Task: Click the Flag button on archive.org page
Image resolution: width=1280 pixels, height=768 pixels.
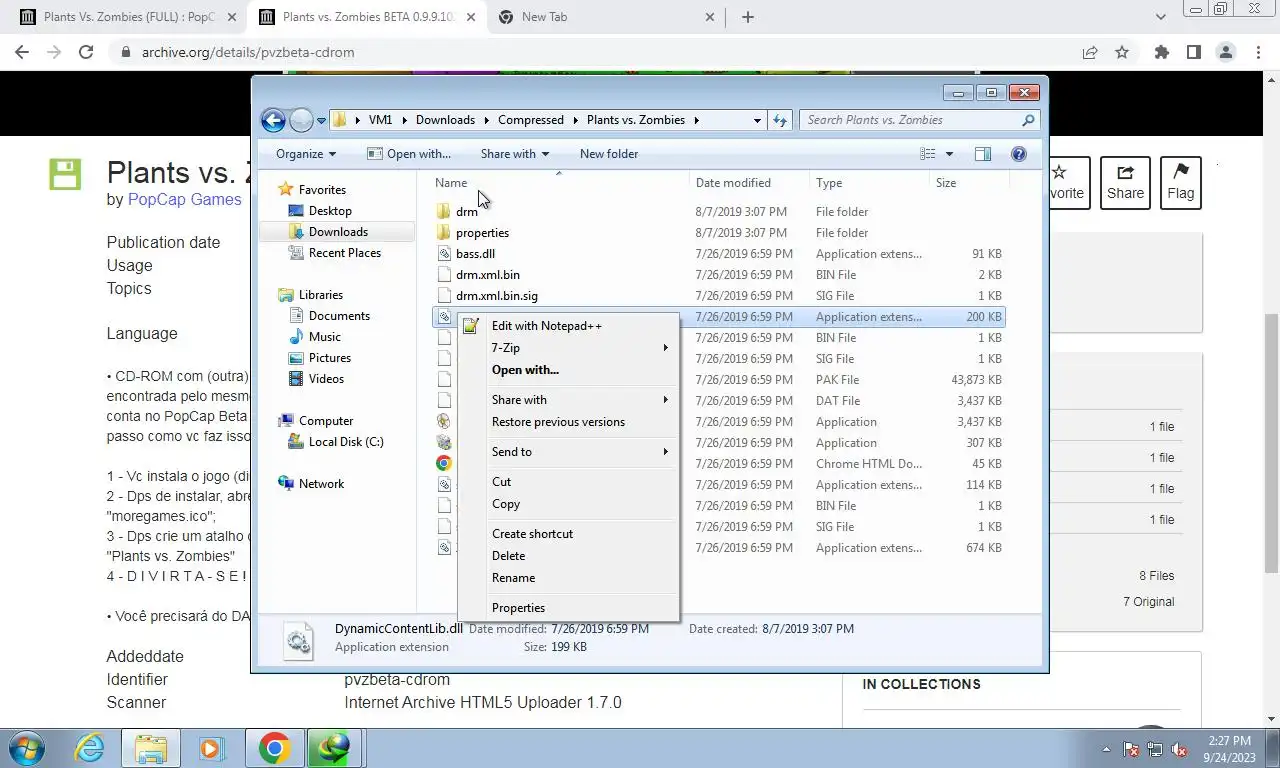Action: [x=1181, y=183]
